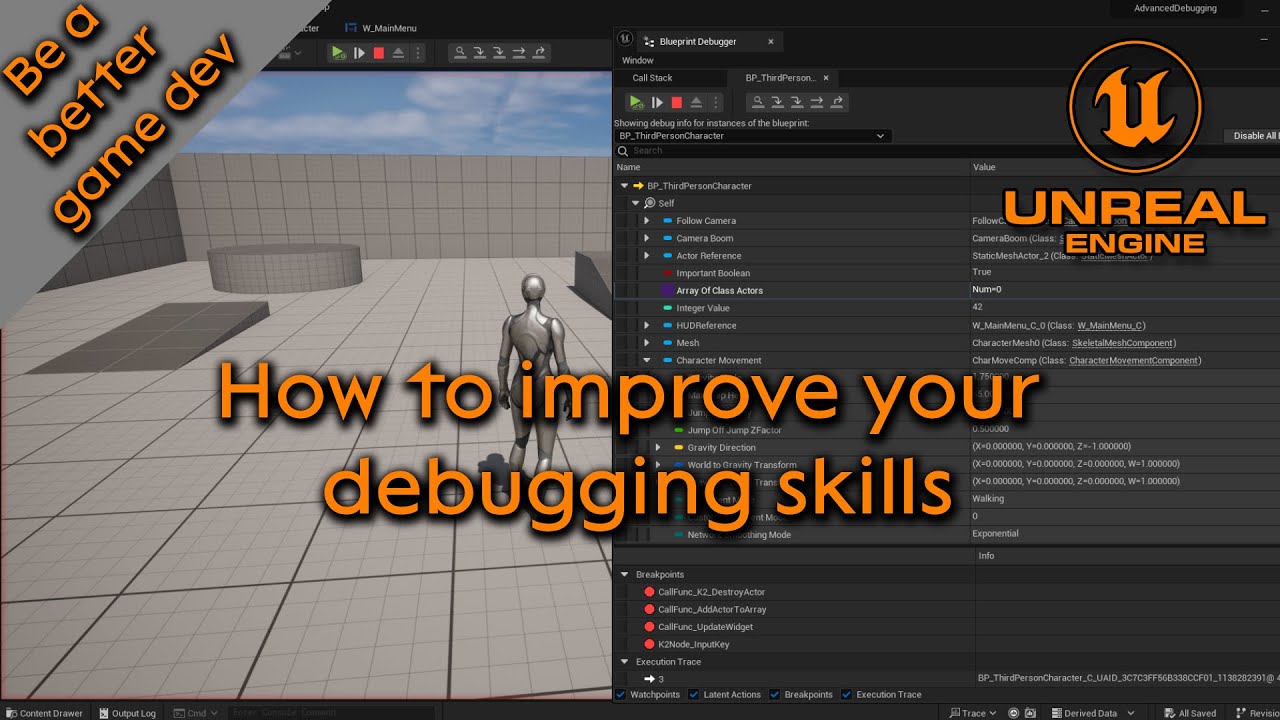
Task: Click straight right-arrow step icon in main toolbar
Action: coord(519,53)
